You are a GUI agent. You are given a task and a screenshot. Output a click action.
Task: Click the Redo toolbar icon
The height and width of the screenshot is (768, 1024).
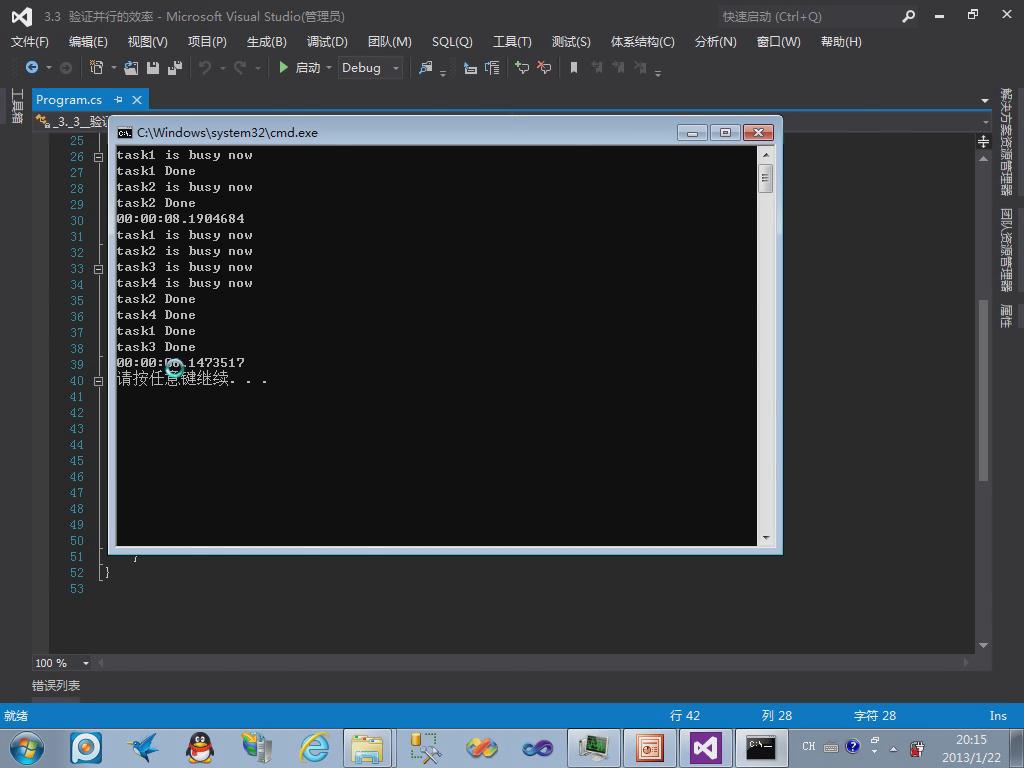(x=240, y=67)
